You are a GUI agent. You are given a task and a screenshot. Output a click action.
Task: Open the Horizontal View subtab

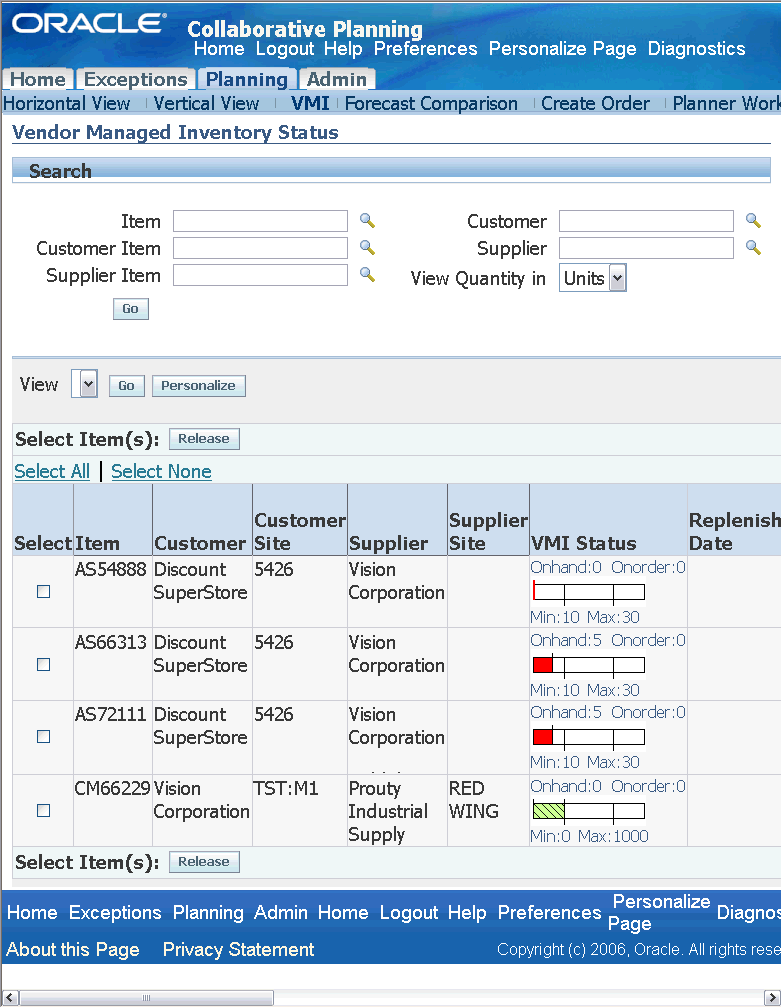(67, 104)
